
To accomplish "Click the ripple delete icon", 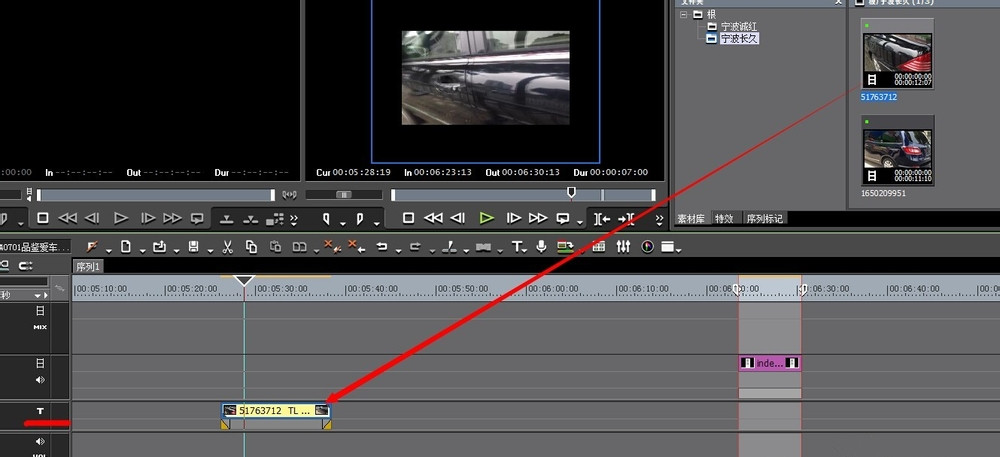I will coord(353,246).
